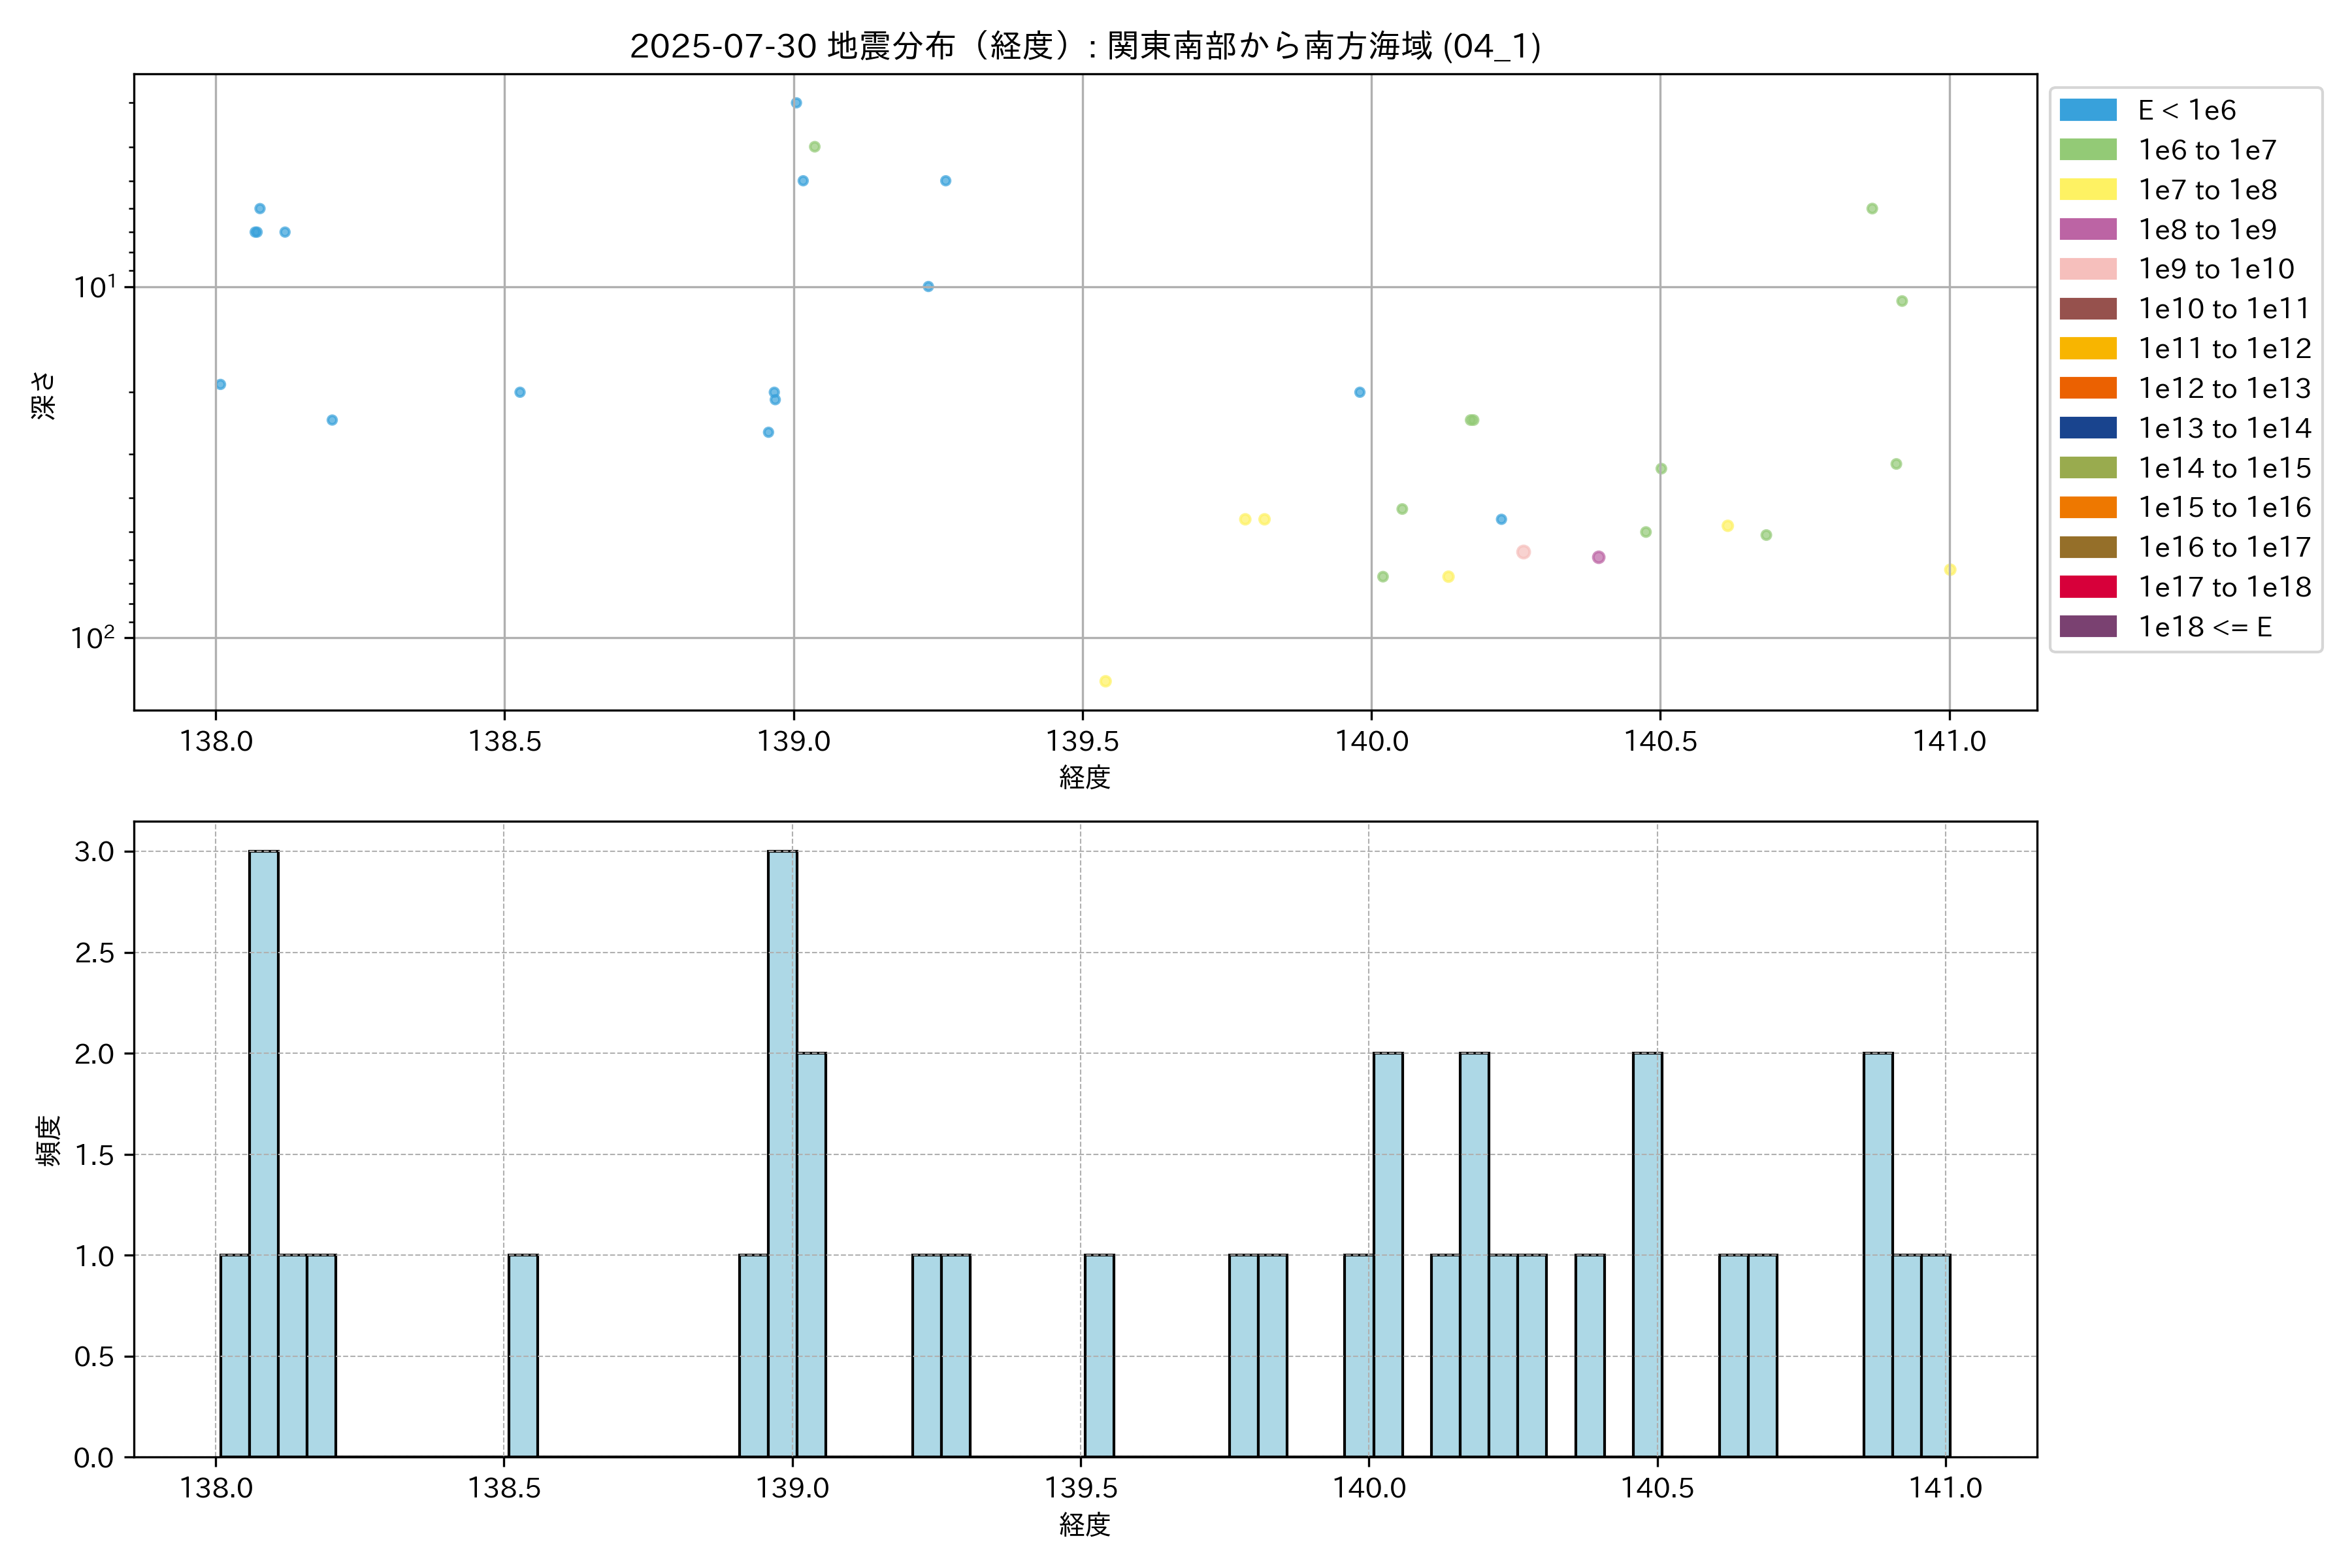The width and height of the screenshot is (2352, 1568).
Task: Click the height-3 histogram bar near 139.0
Action: click(x=782, y=1153)
